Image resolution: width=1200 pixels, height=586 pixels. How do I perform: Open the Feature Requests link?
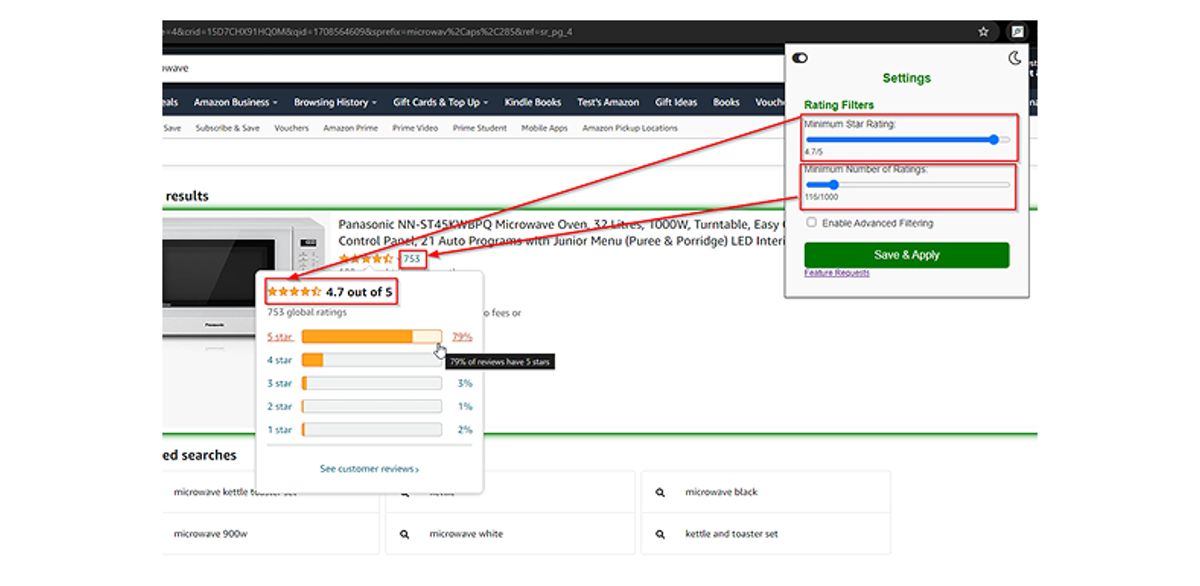837,273
